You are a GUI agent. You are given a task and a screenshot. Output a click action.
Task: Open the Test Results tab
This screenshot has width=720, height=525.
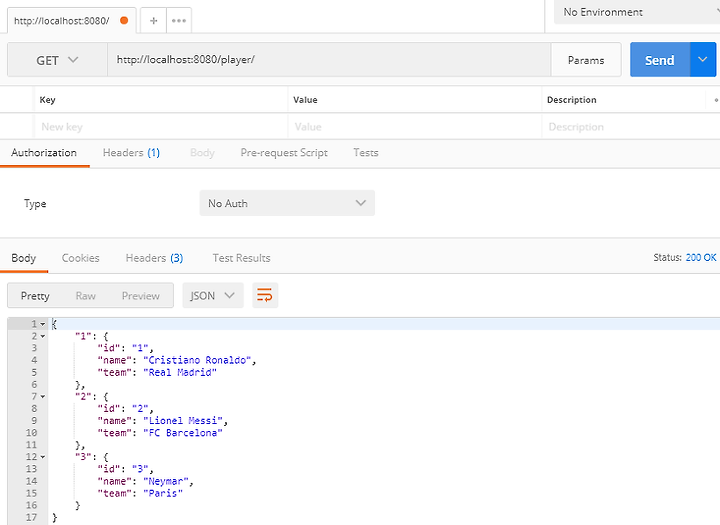pos(242,258)
